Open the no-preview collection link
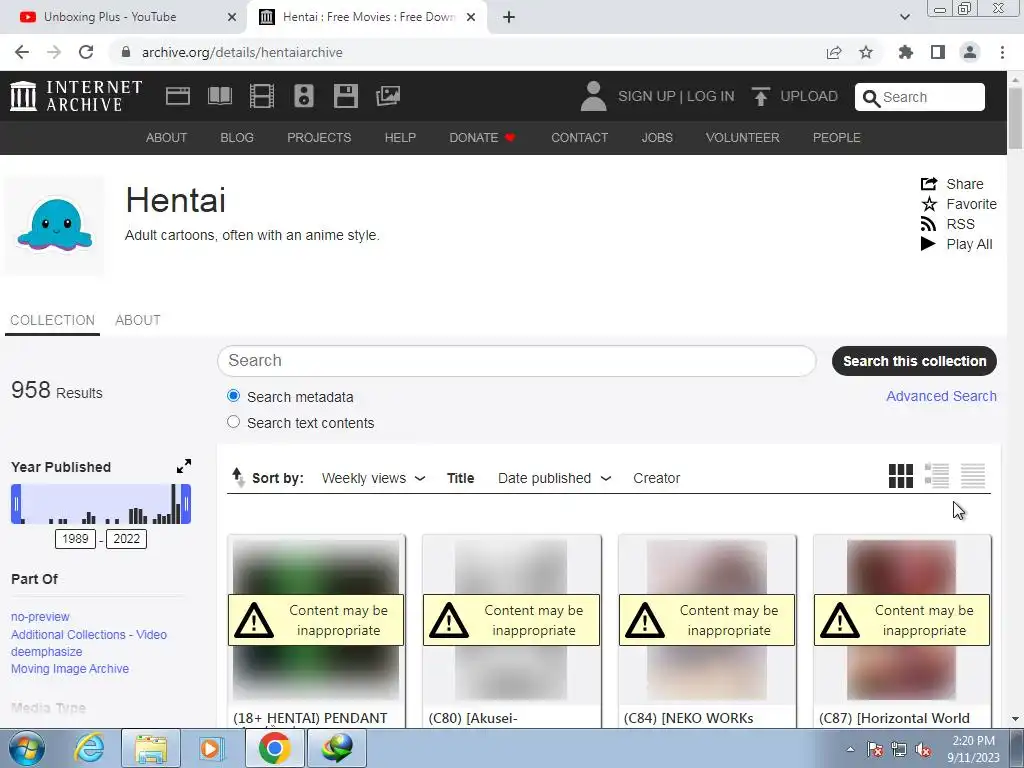The image size is (1024, 768). click(x=40, y=616)
